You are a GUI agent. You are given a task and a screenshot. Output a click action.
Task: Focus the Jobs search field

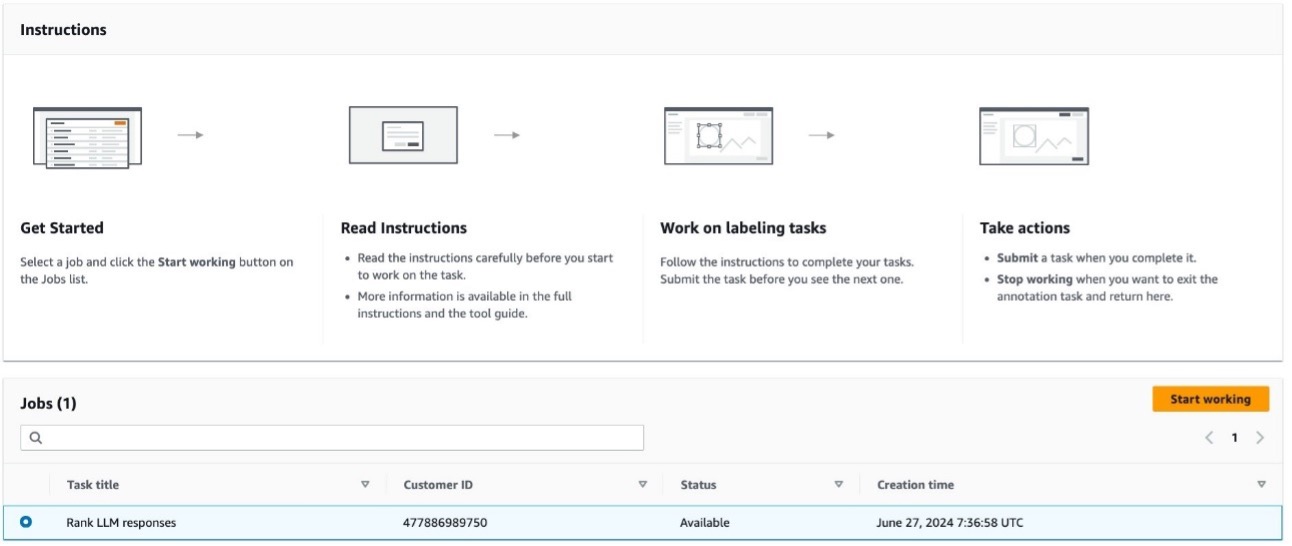(x=332, y=438)
